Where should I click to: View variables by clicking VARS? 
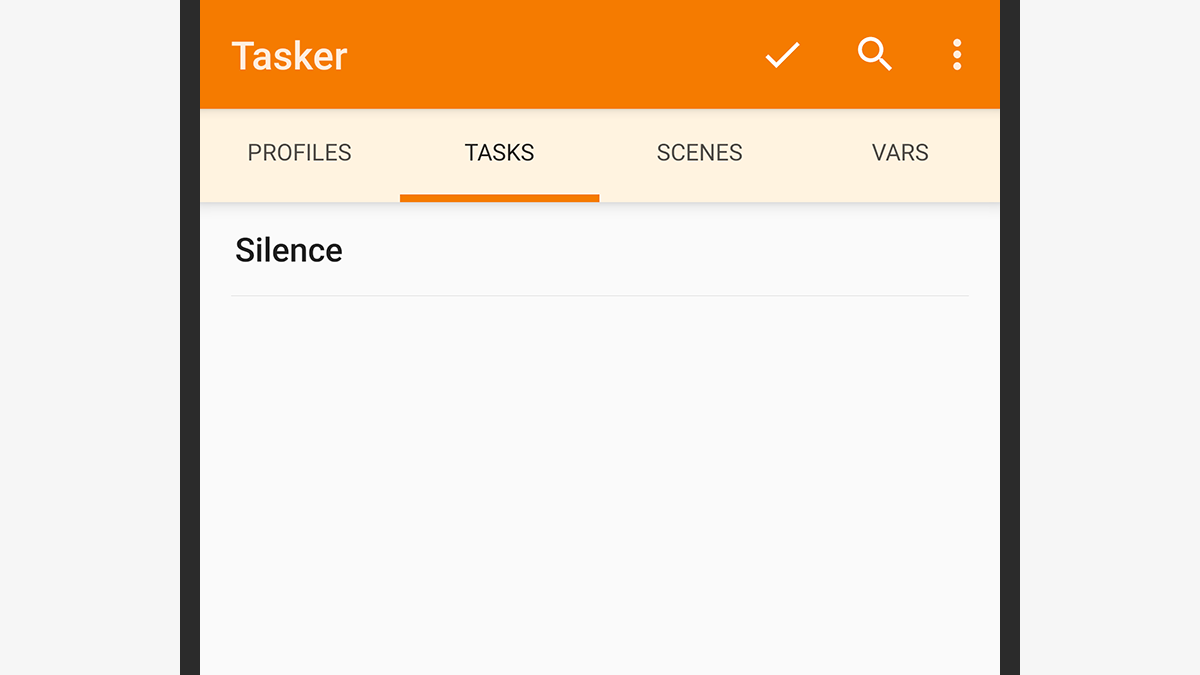pyautogui.click(x=900, y=153)
